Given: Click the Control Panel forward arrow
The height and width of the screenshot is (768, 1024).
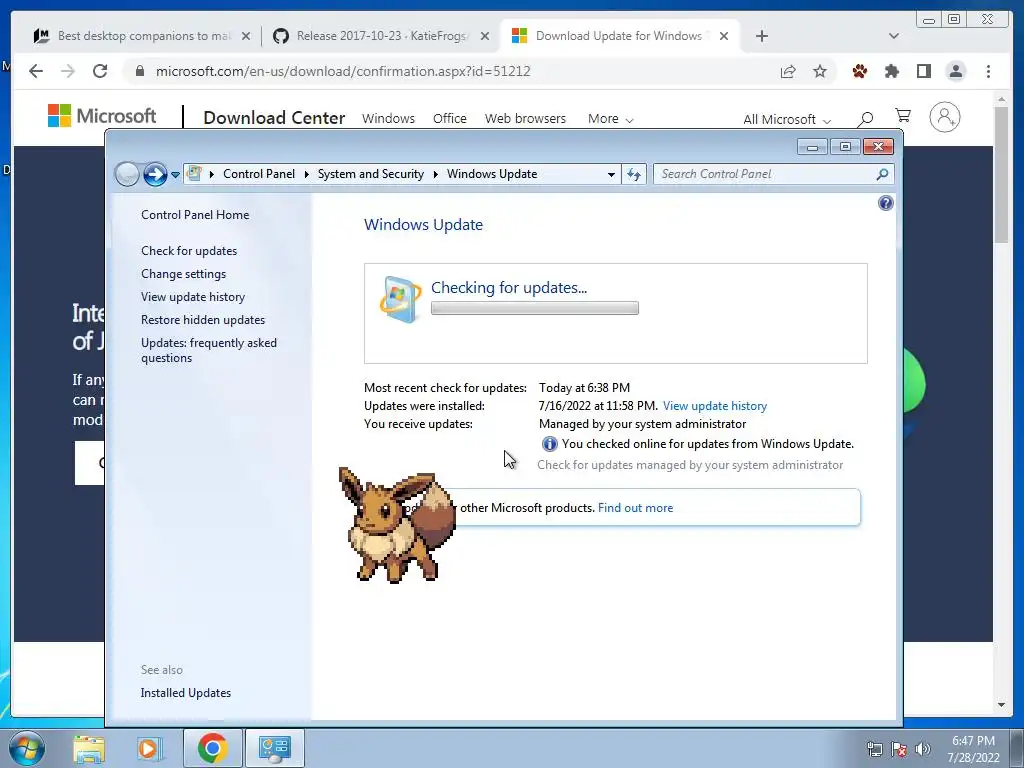Looking at the screenshot, I should (155, 174).
